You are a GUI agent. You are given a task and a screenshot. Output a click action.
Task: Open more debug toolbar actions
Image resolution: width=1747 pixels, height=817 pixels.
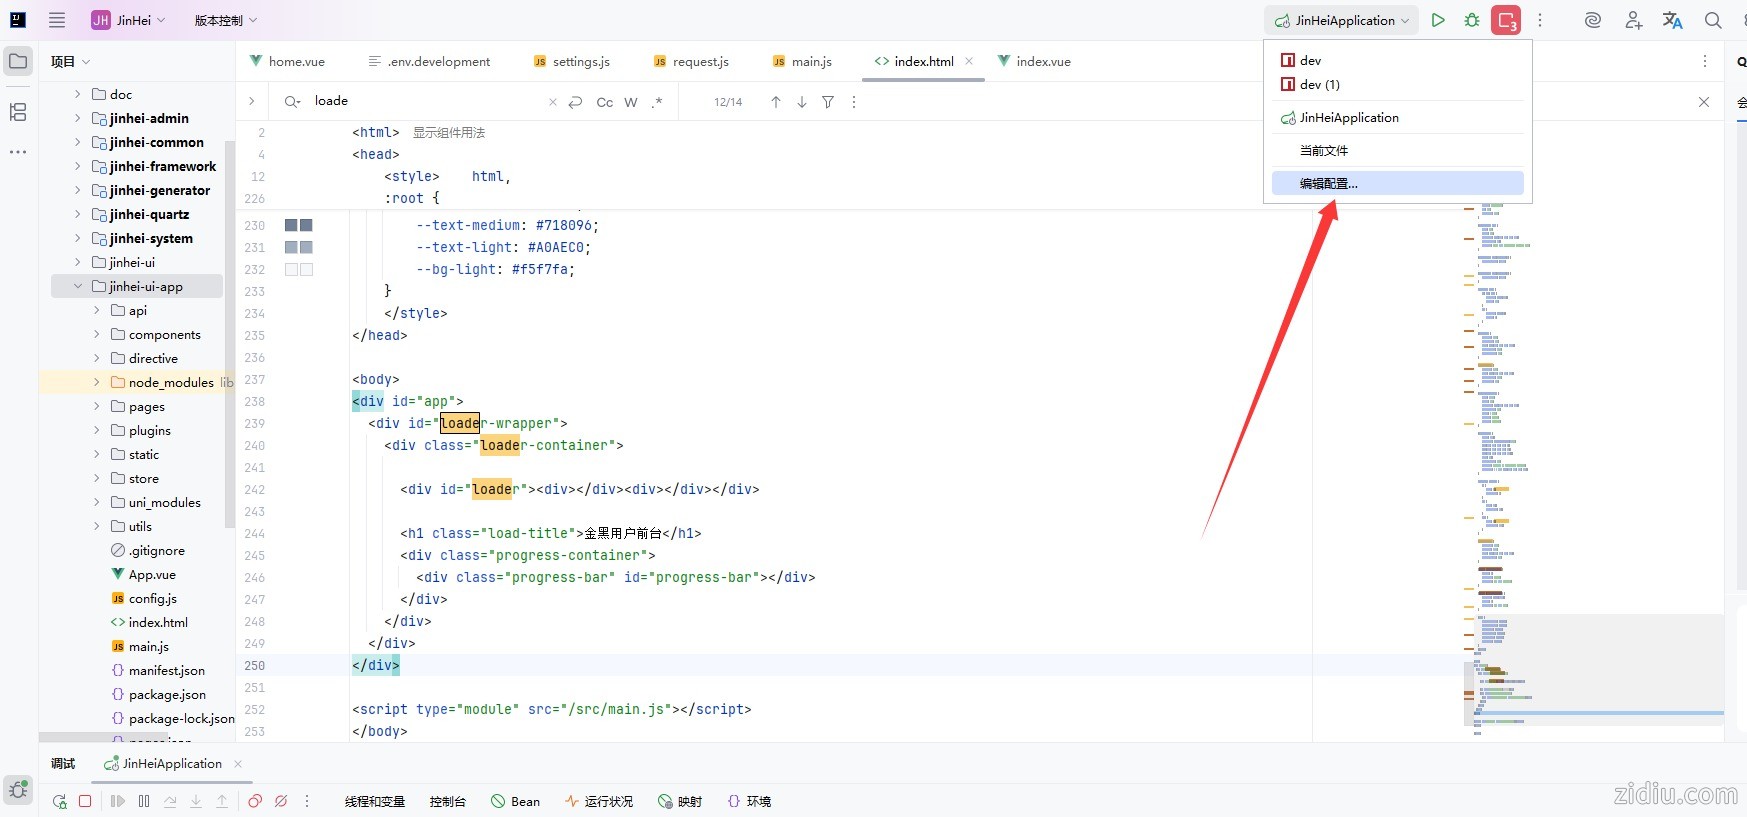pos(307,801)
